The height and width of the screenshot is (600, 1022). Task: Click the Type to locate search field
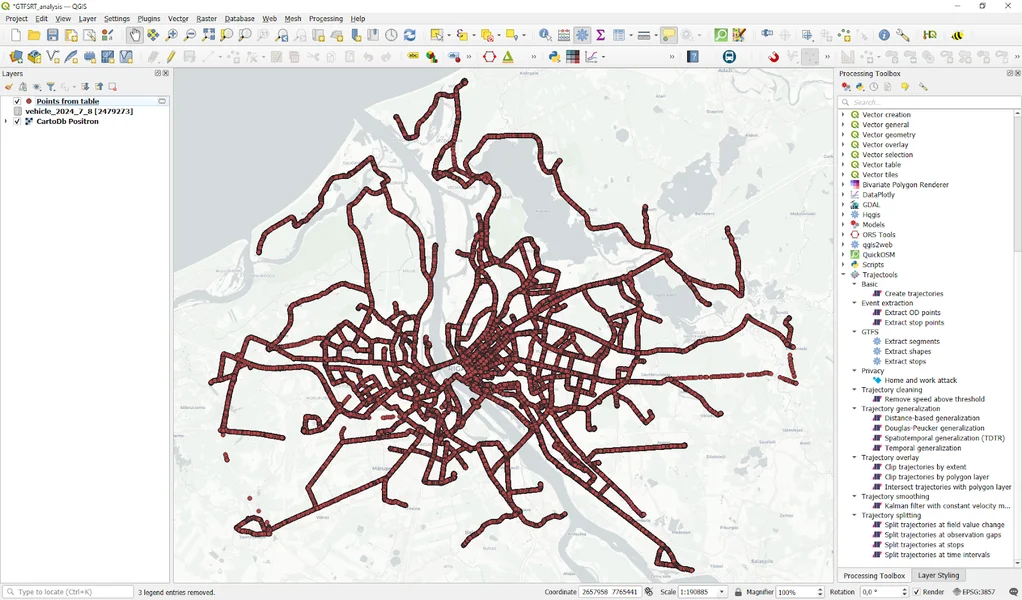(x=67, y=592)
